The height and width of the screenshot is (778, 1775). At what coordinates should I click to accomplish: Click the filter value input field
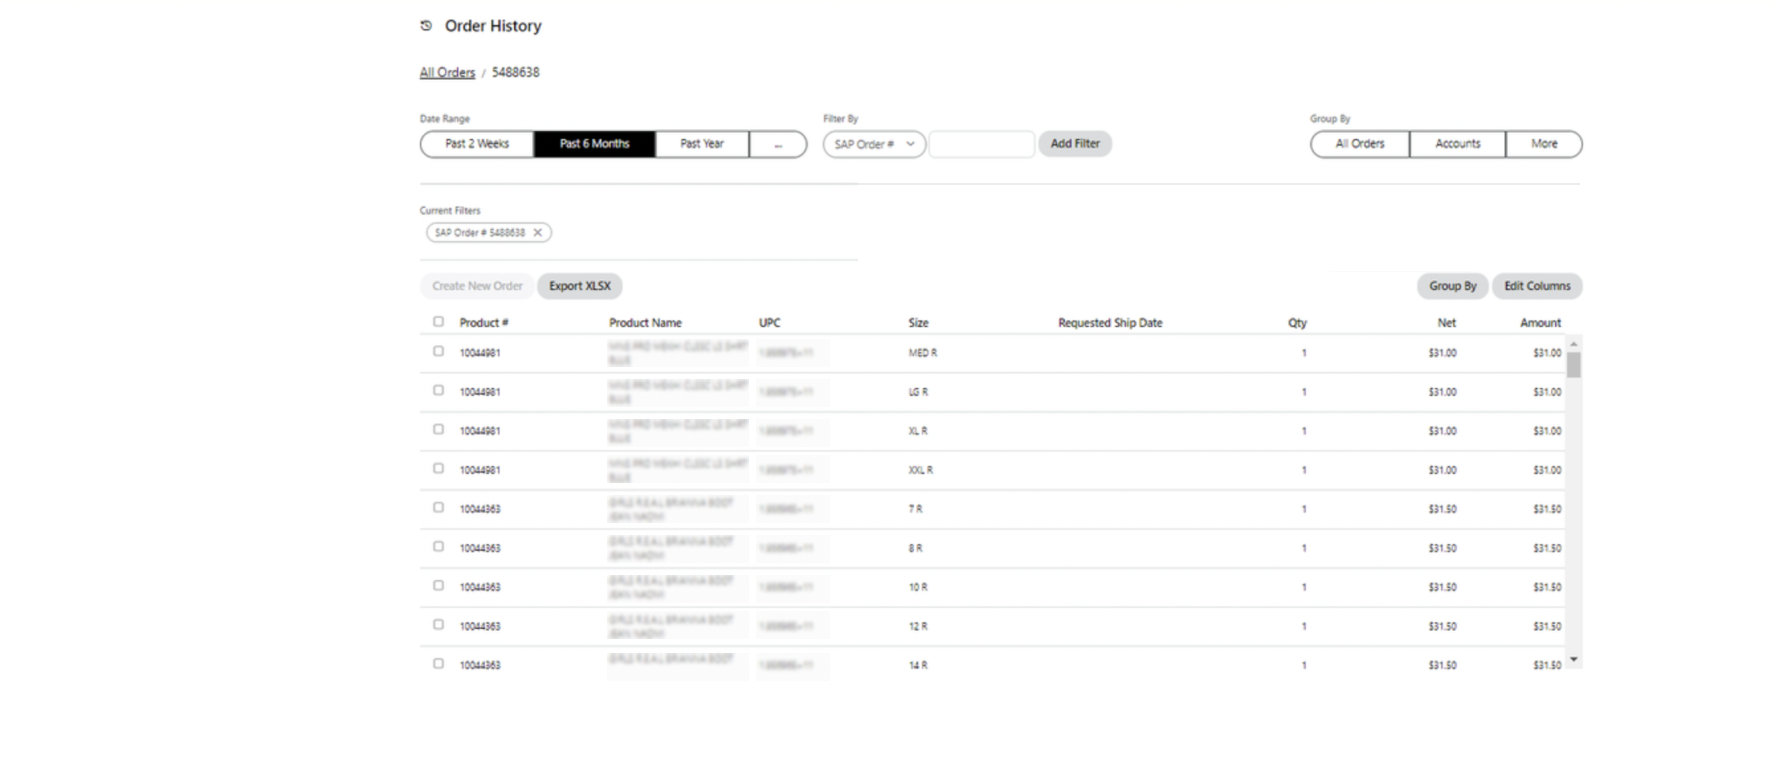coord(981,144)
